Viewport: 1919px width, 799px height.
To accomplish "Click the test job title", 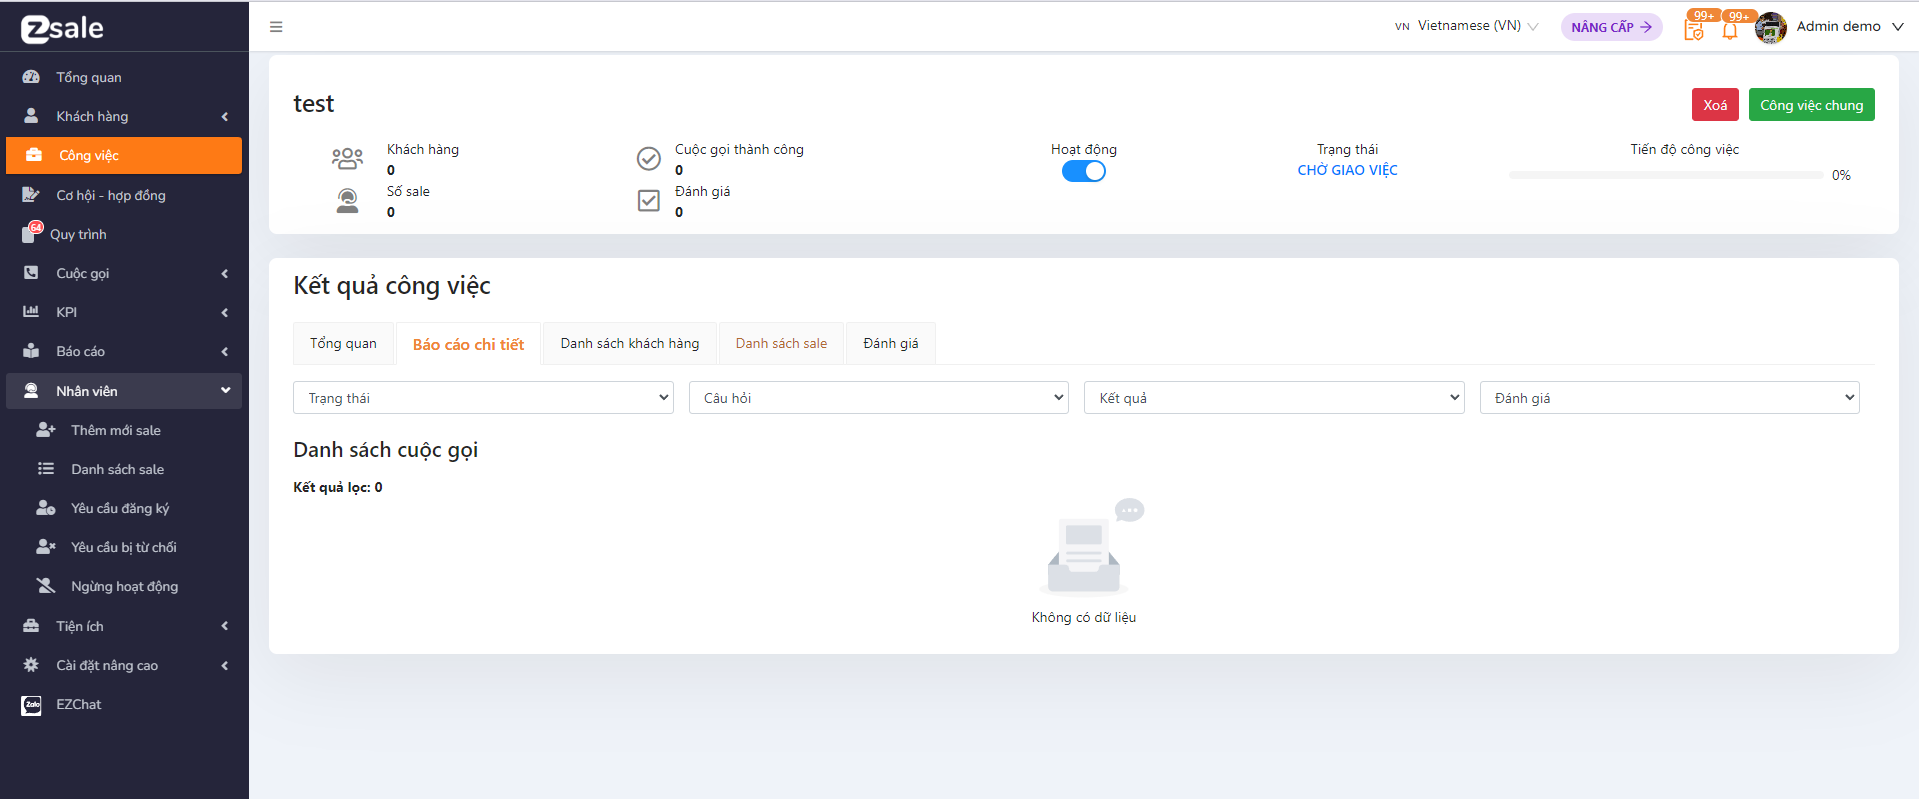I will pyautogui.click(x=313, y=104).
